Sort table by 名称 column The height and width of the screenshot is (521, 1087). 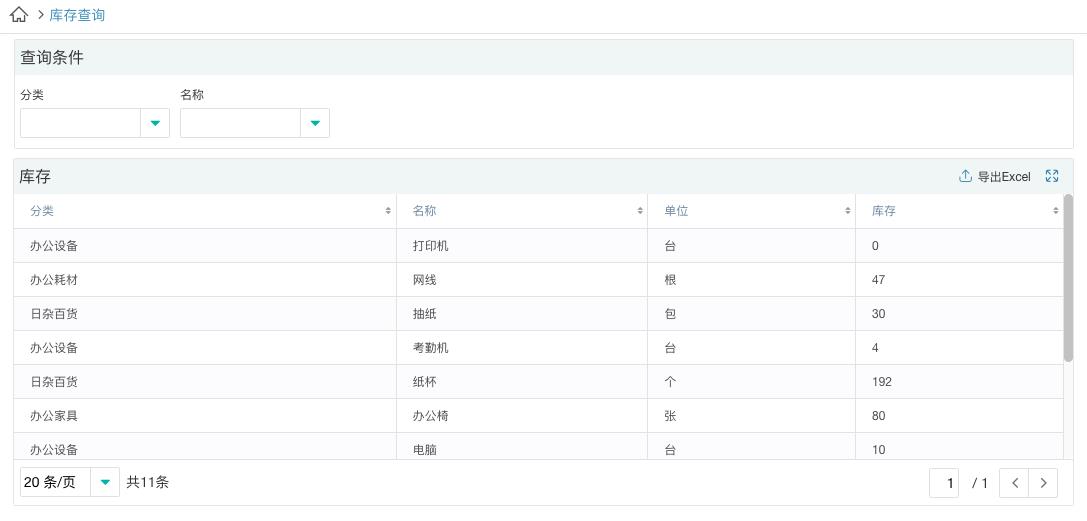tap(640, 211)
